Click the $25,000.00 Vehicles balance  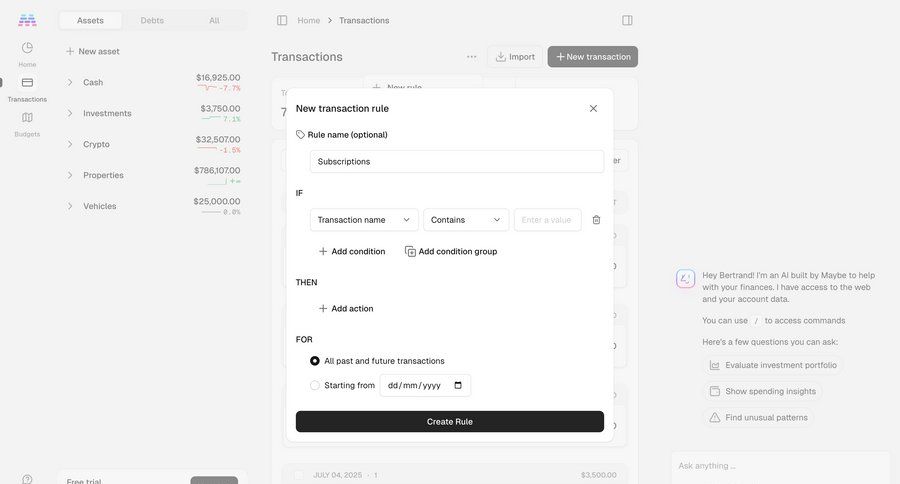[x=217, y=202]
